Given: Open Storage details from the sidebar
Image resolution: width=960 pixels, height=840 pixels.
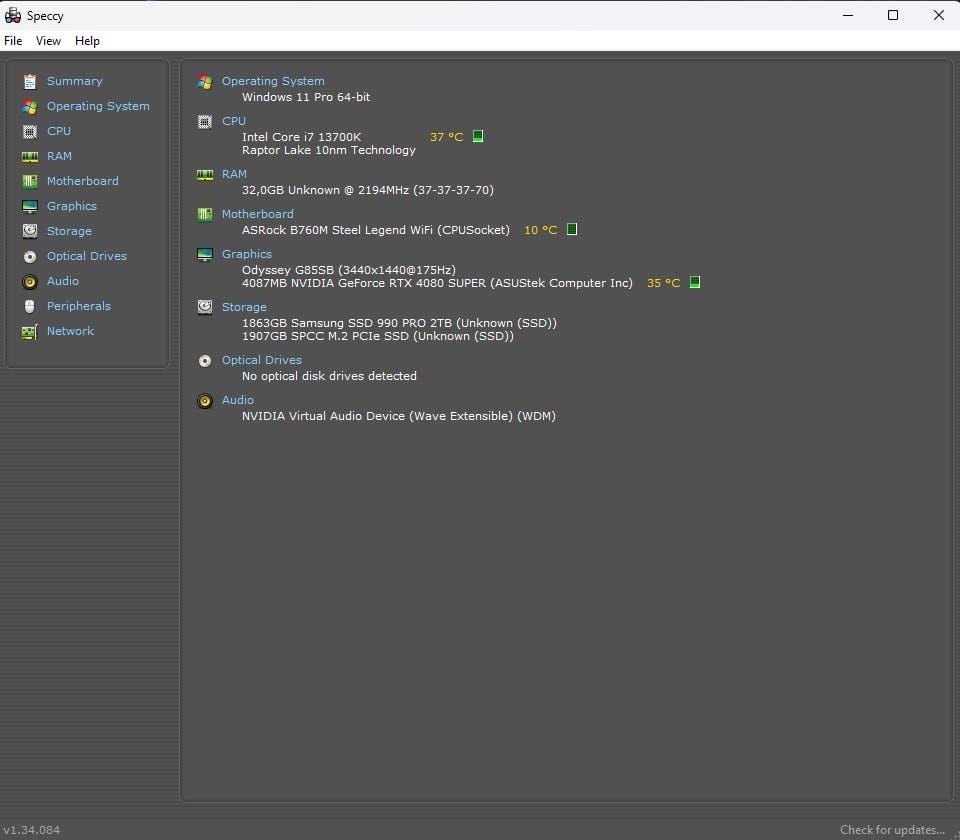Looking at the screenshot, I should coord(69,231).
